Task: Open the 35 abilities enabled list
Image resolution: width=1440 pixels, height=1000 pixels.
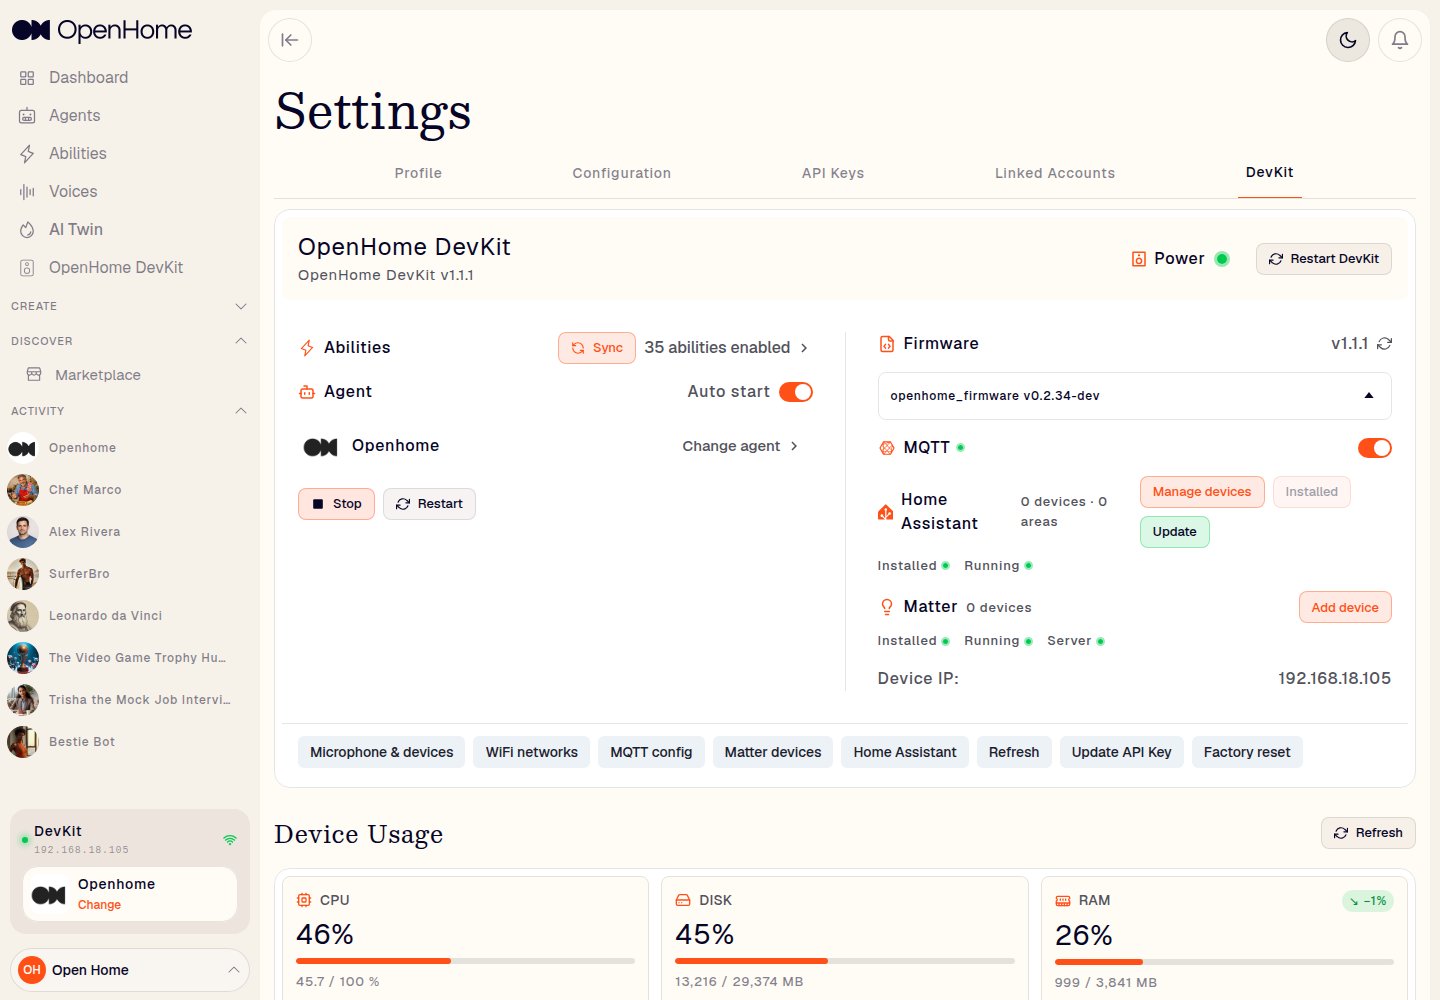Action: [x=726, y=348]
